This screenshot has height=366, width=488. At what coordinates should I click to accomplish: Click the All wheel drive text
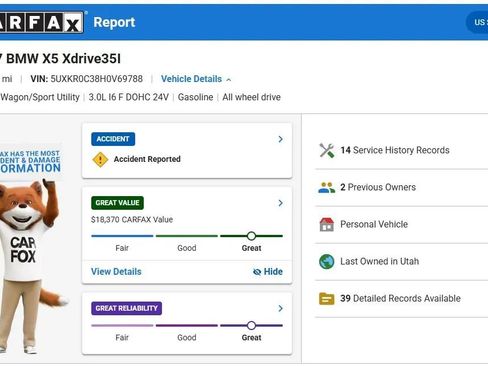pyautogui.click(x=251, y=97)
